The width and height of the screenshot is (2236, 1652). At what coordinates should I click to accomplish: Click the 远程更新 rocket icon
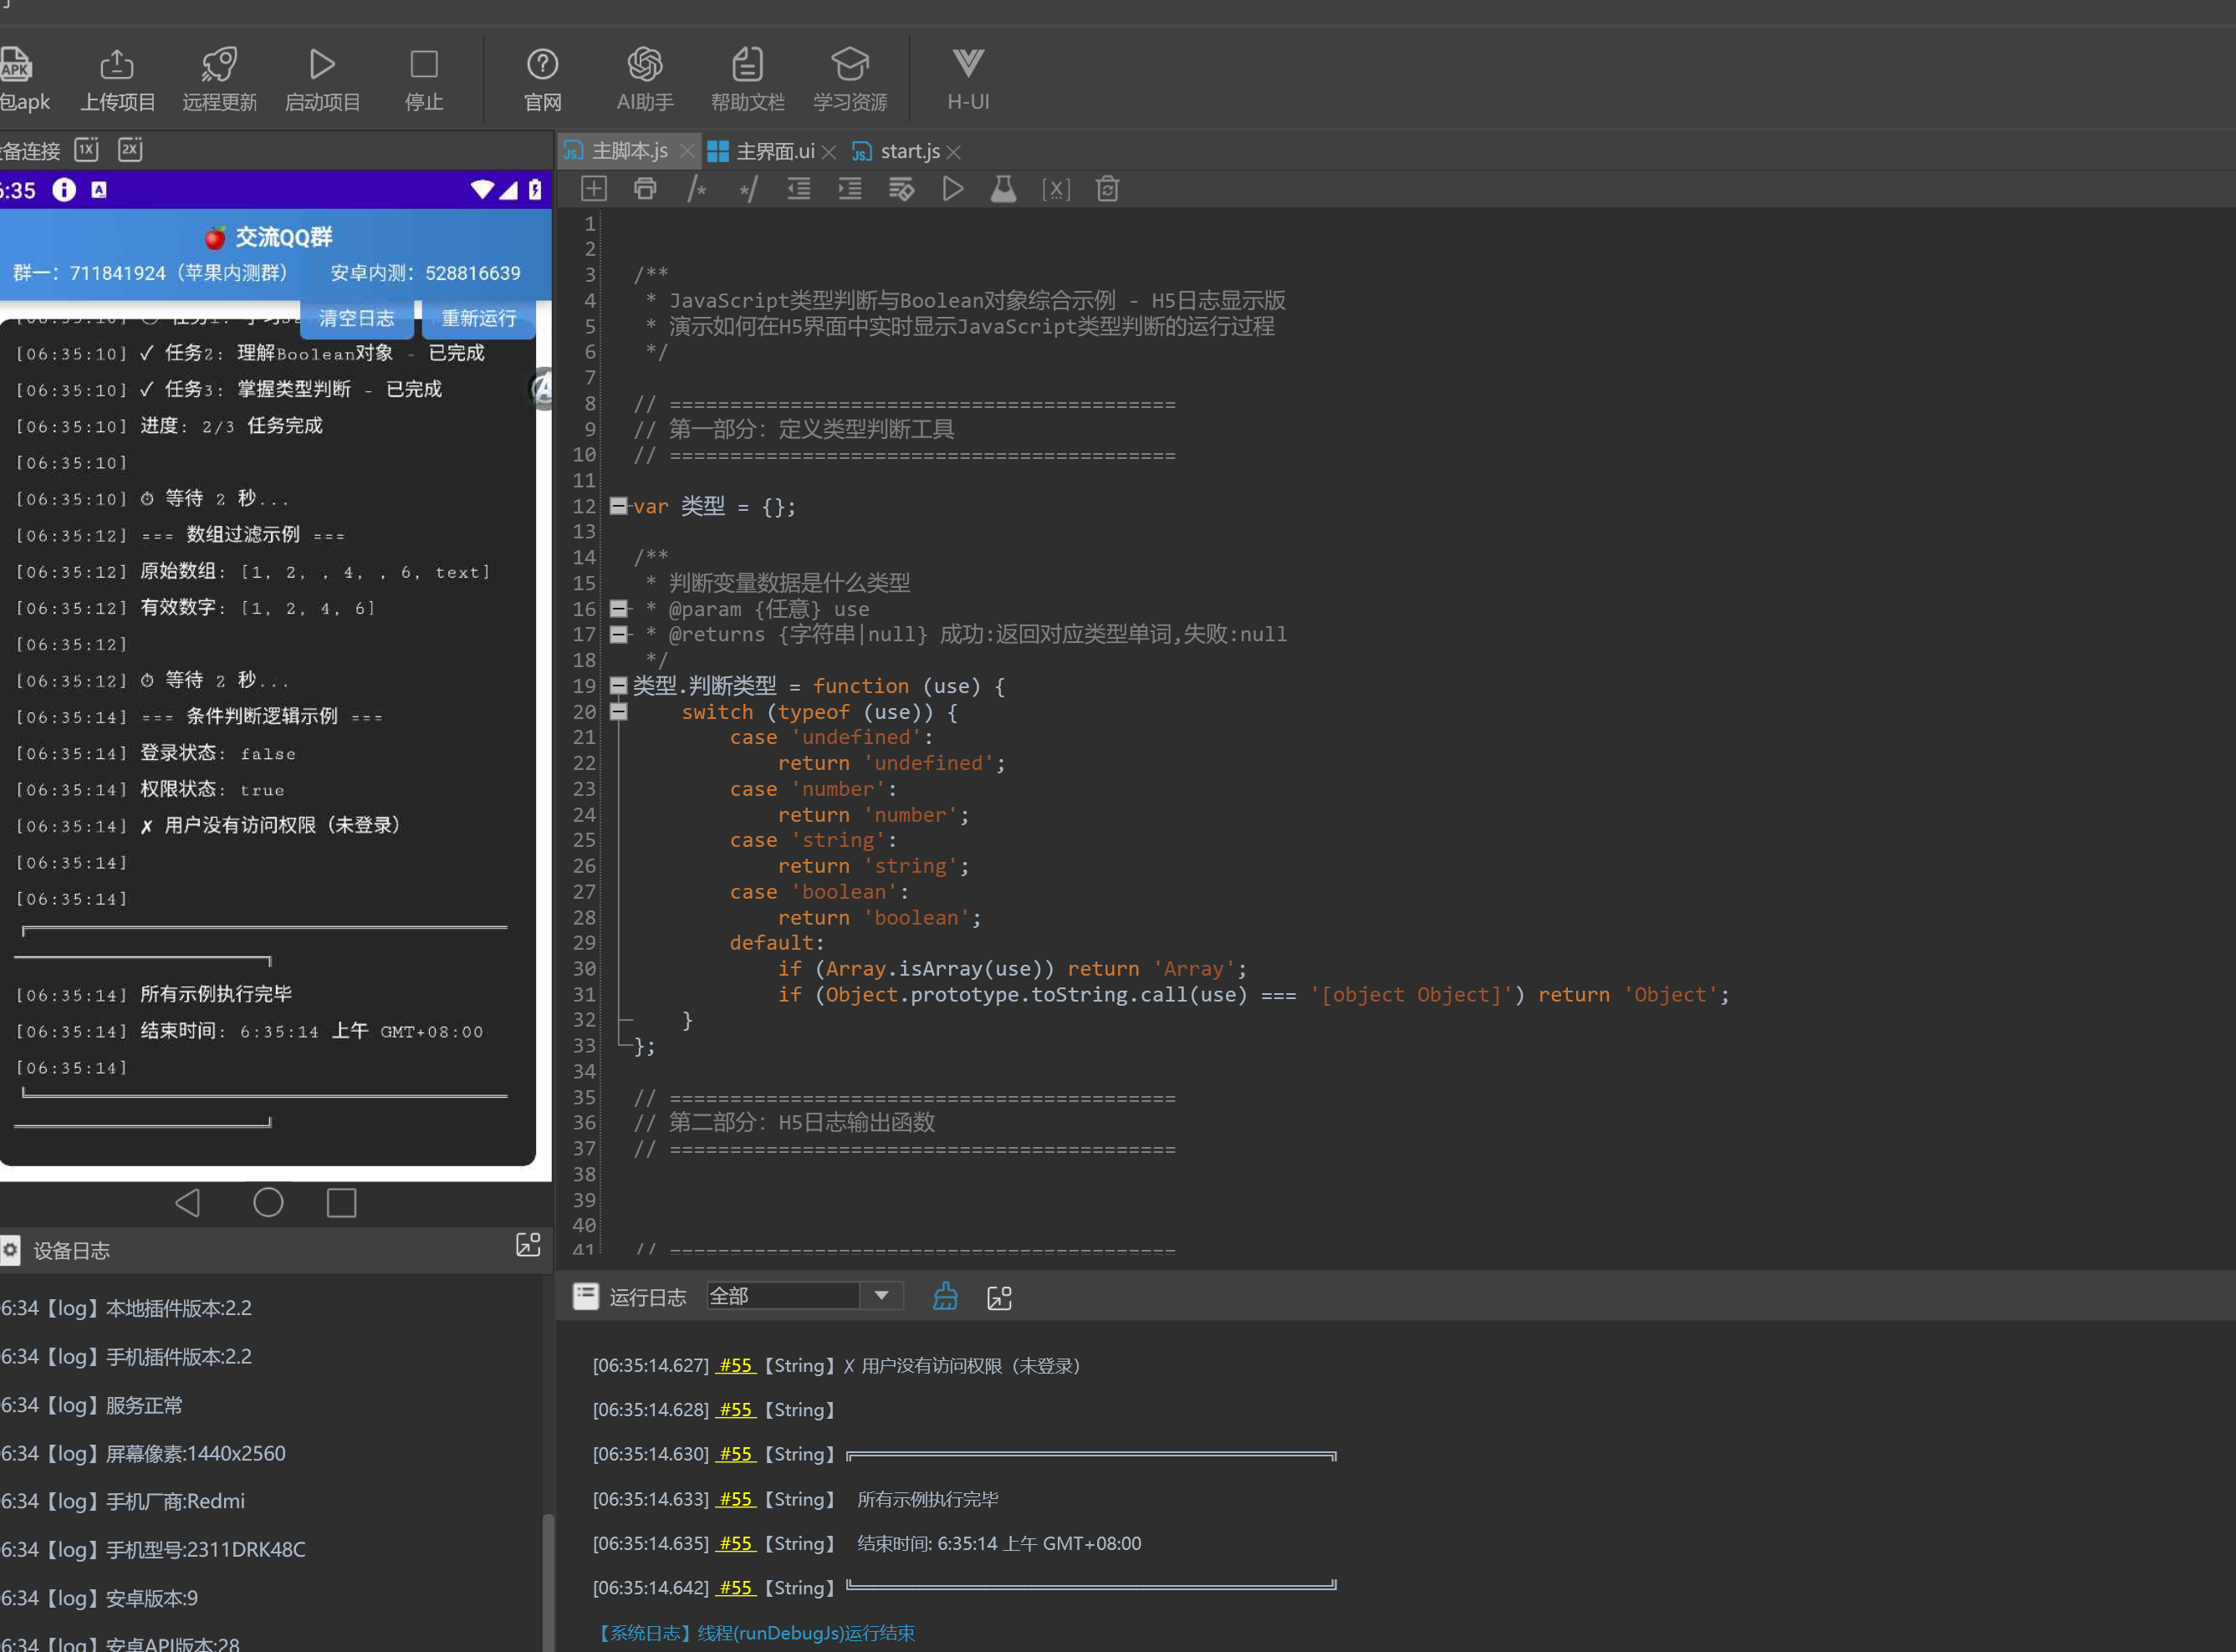pyautogui.click(x=219, y=65)
